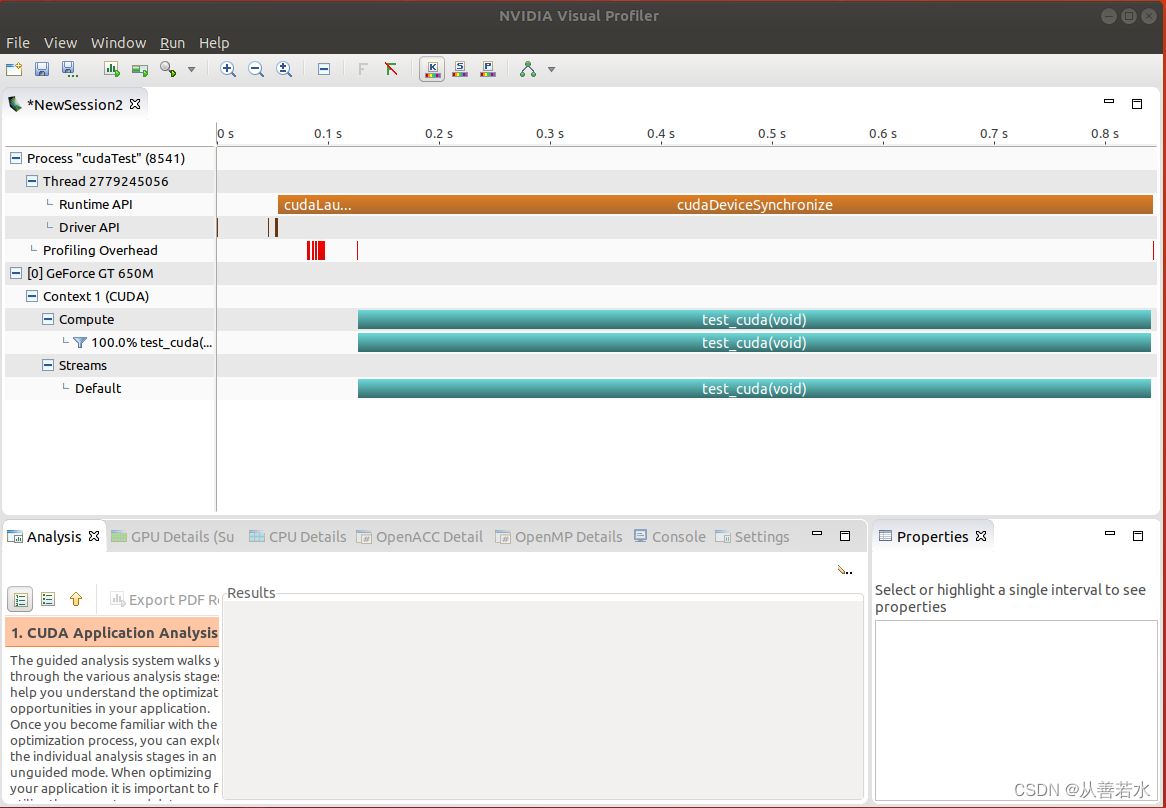Open the dropdown next to the analysis icon

point(550,69)
